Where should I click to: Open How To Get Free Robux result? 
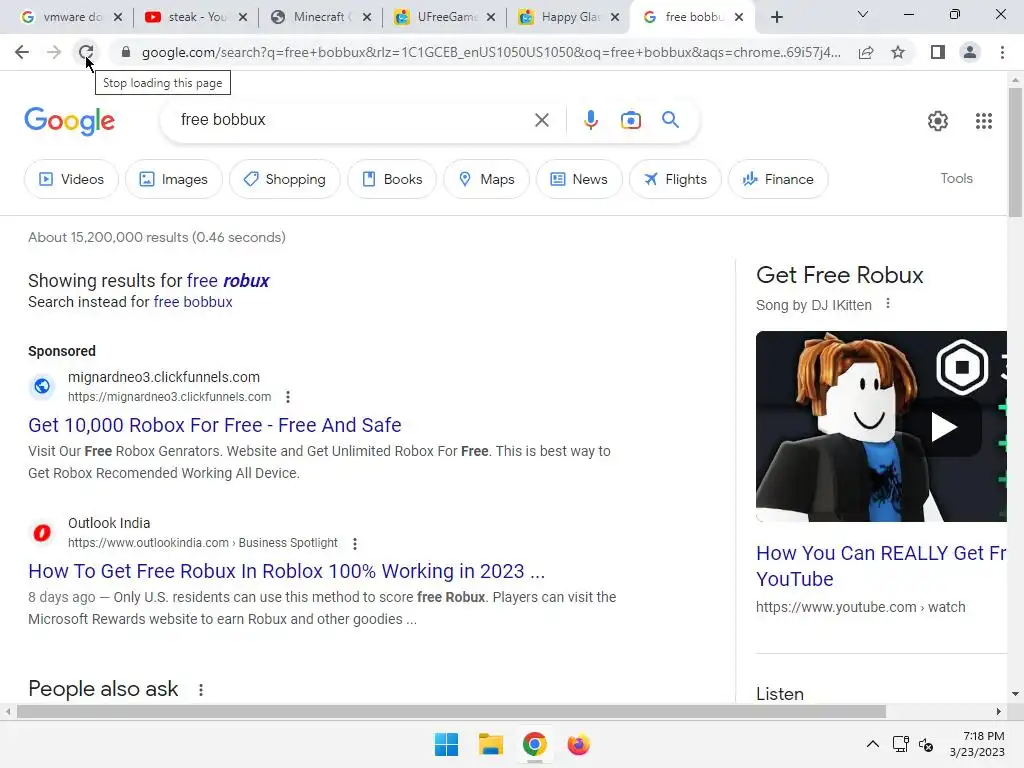286,571
